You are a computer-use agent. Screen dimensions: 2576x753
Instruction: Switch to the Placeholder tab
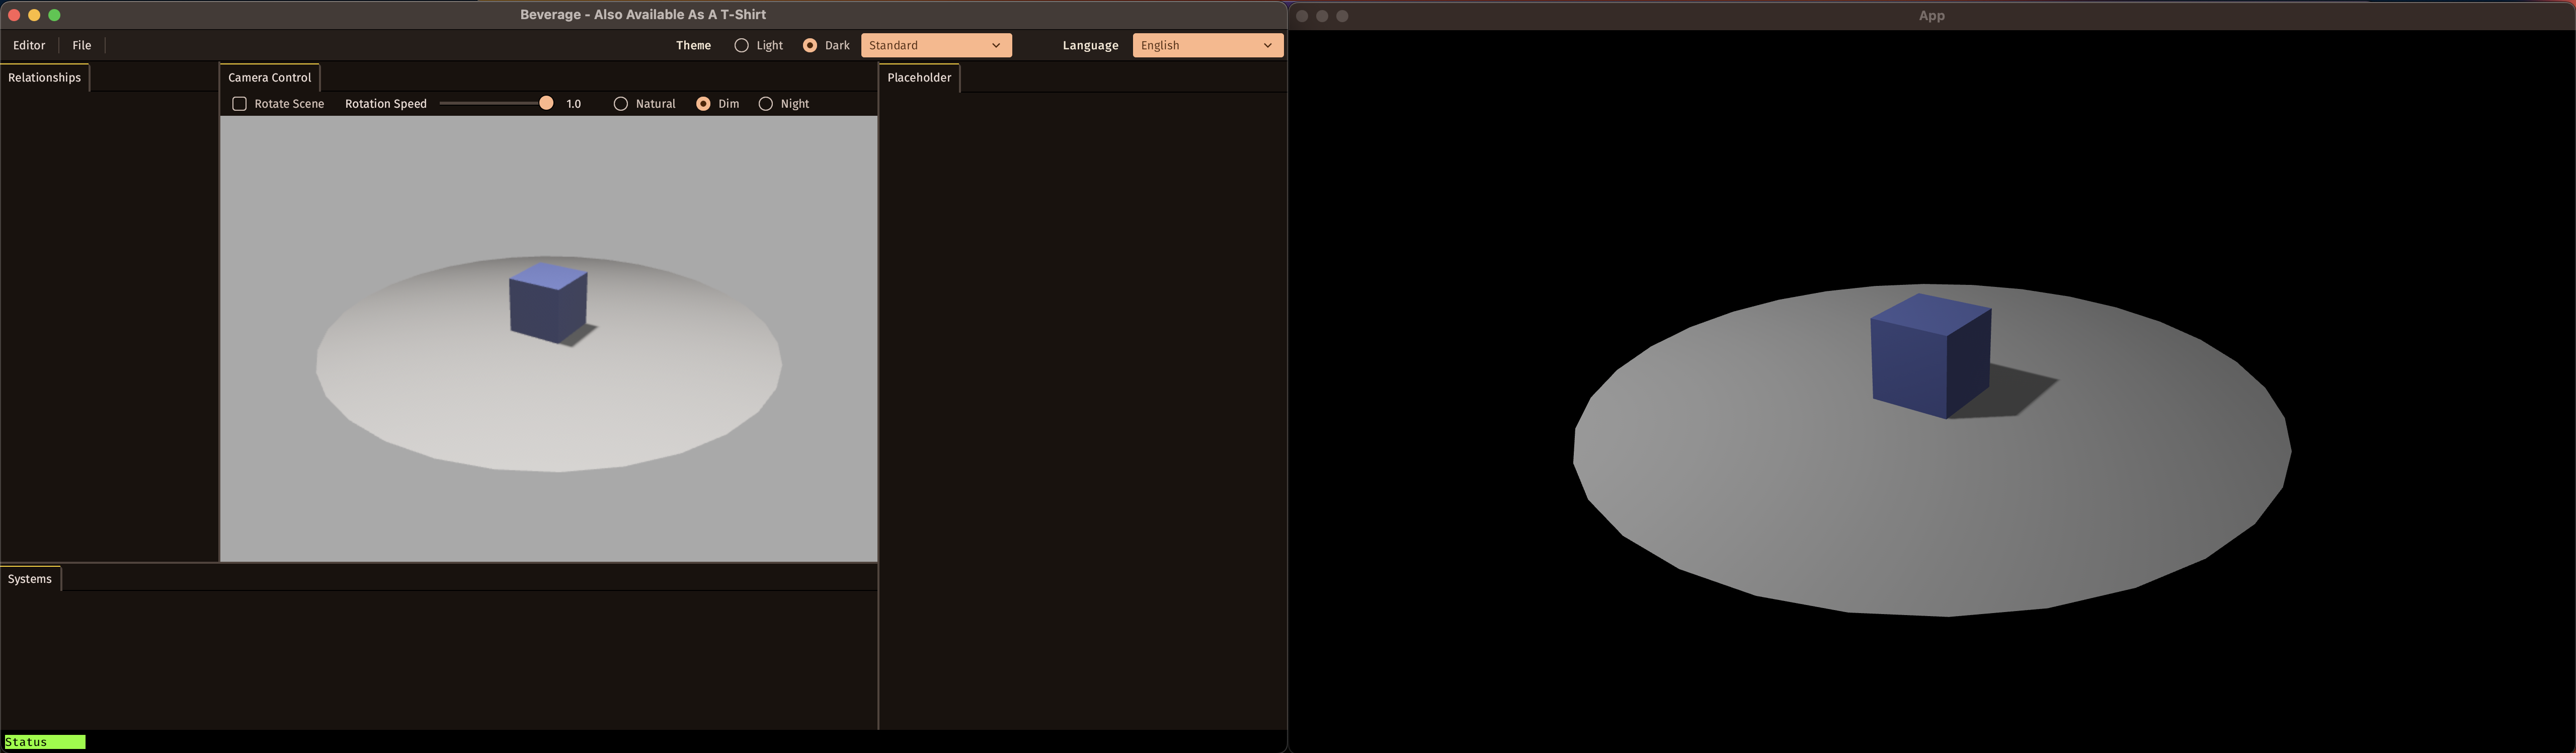pos(919,78)
